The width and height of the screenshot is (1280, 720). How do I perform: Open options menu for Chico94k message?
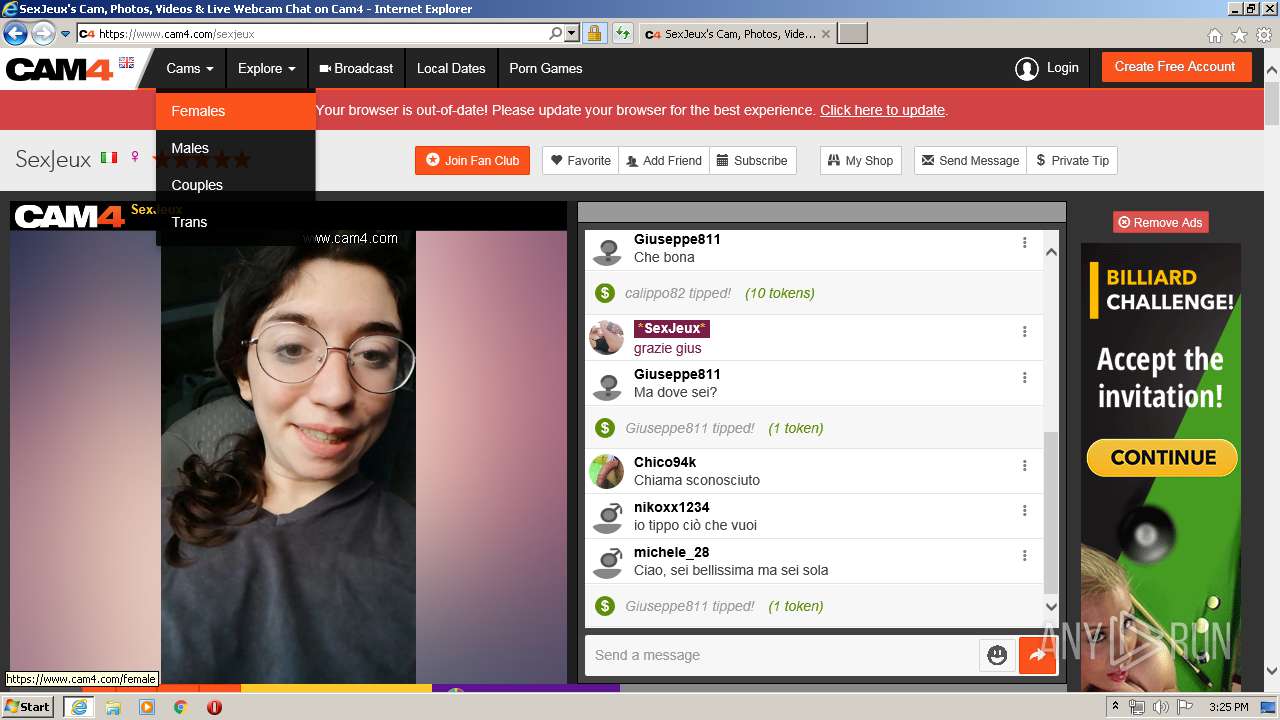pos(1024,466)
